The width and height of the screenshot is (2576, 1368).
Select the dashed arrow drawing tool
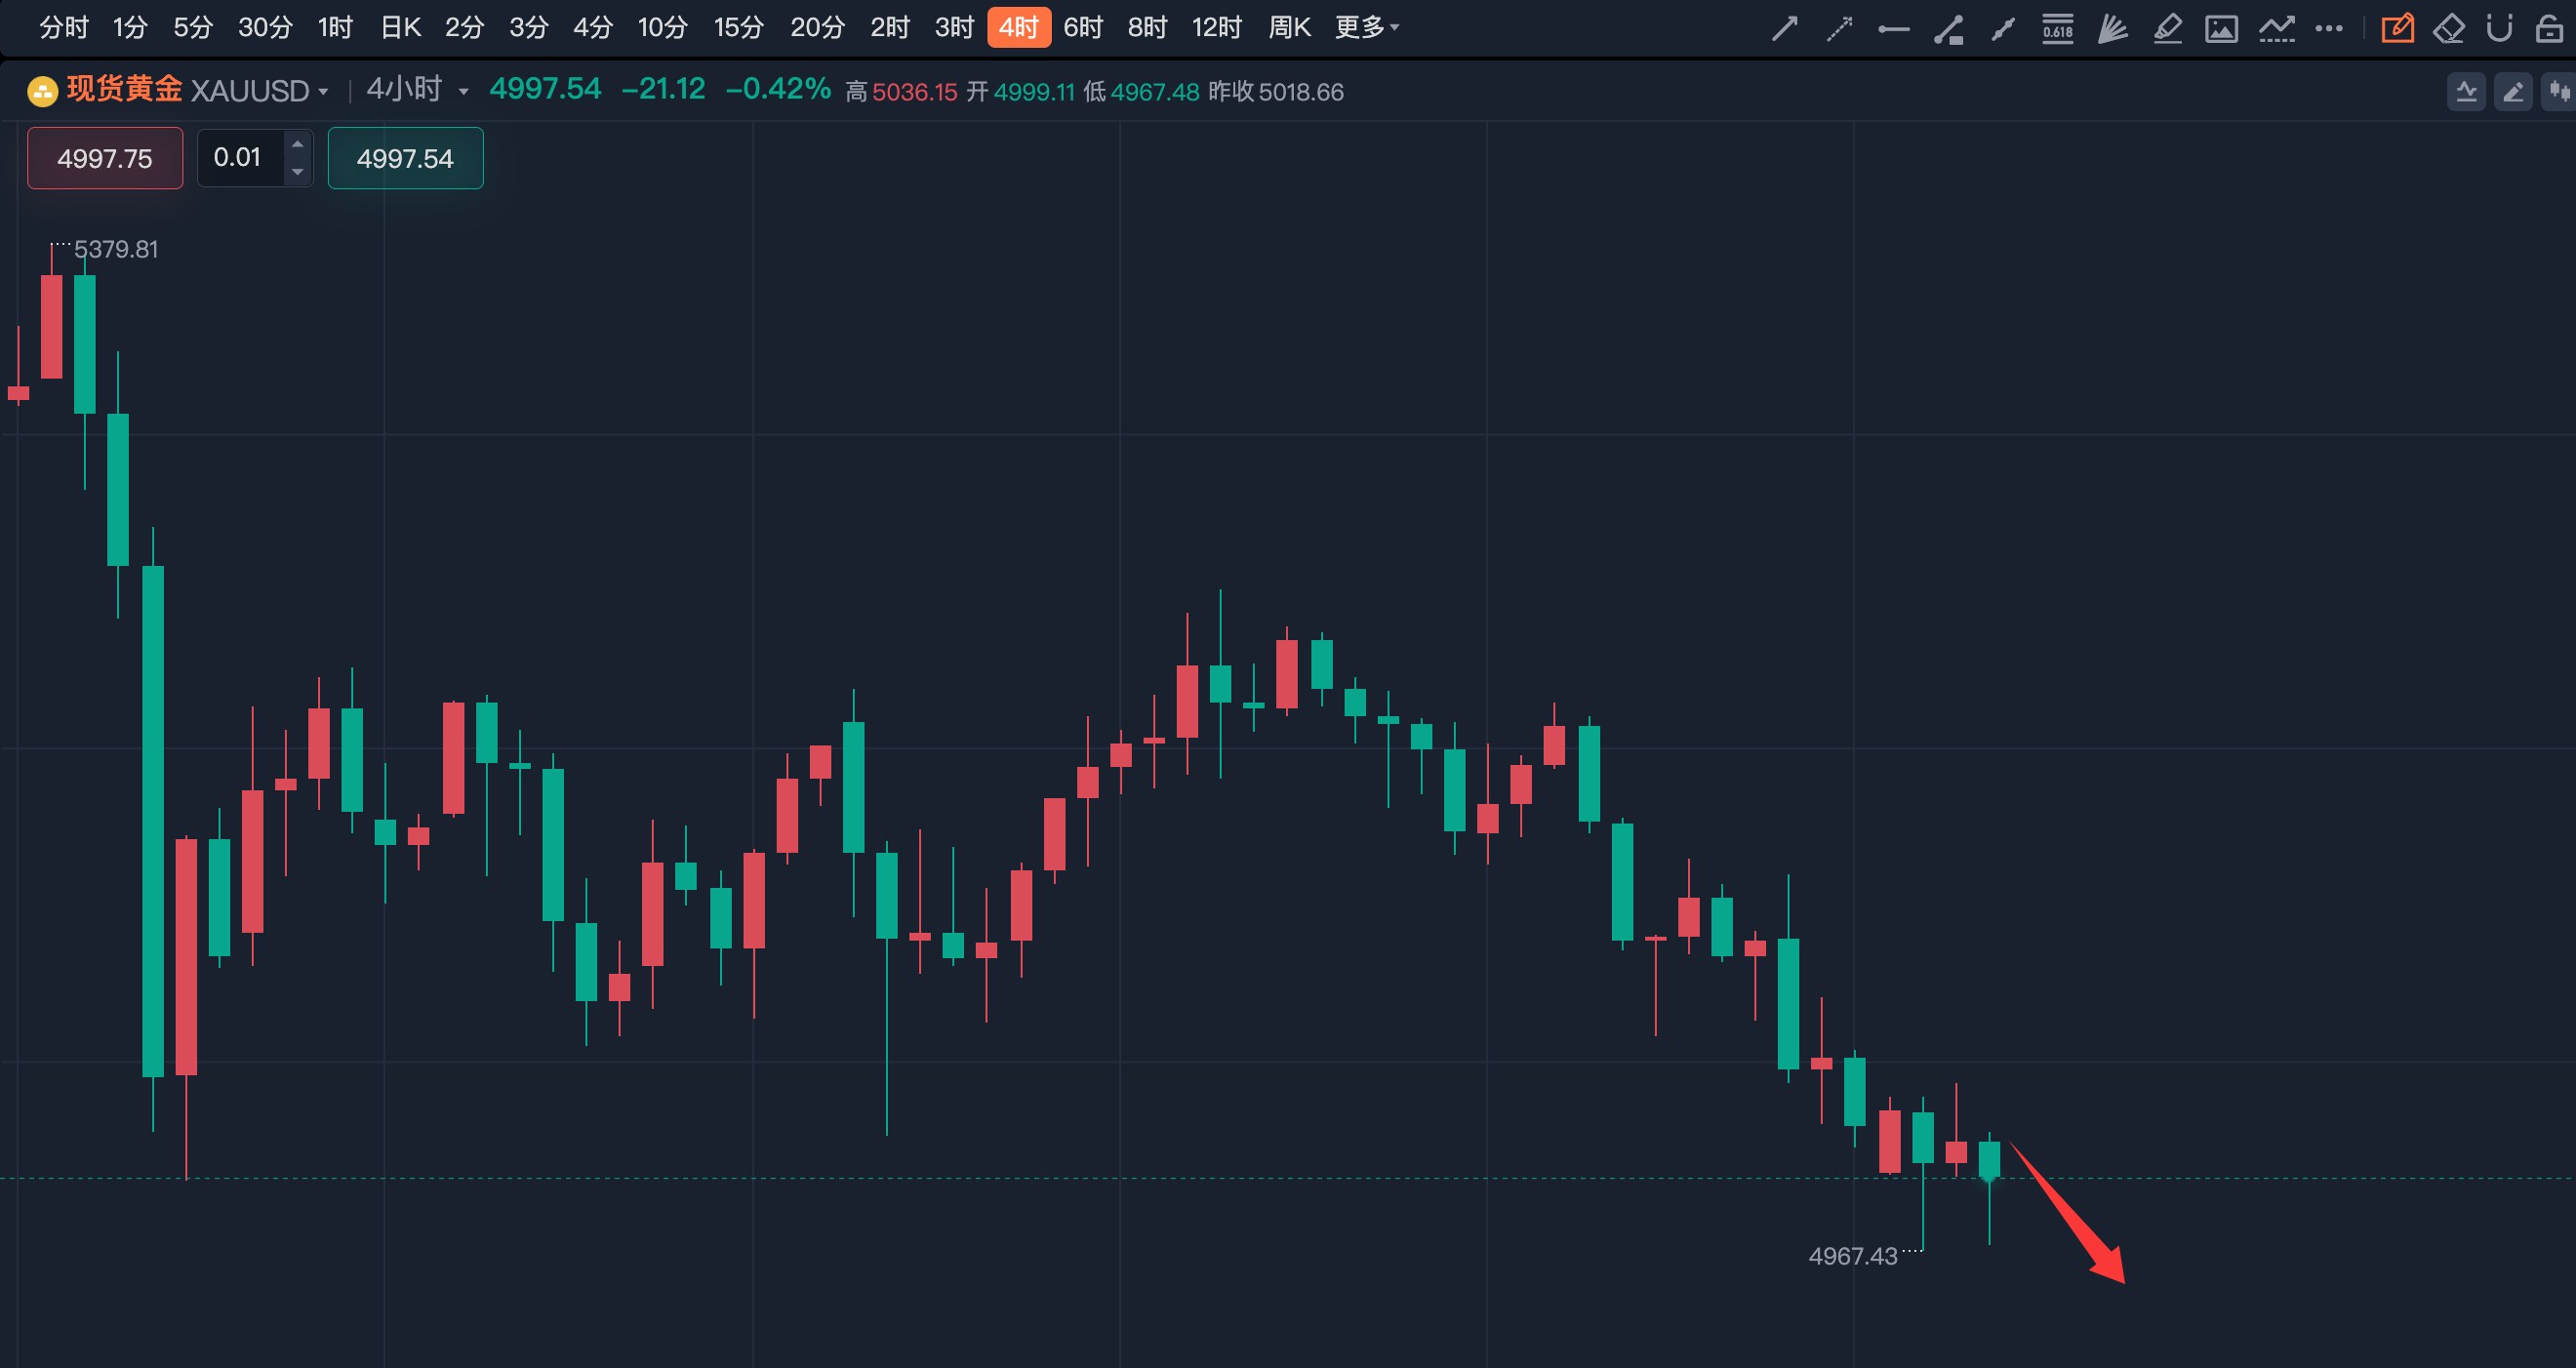[x=1839, y=28]
